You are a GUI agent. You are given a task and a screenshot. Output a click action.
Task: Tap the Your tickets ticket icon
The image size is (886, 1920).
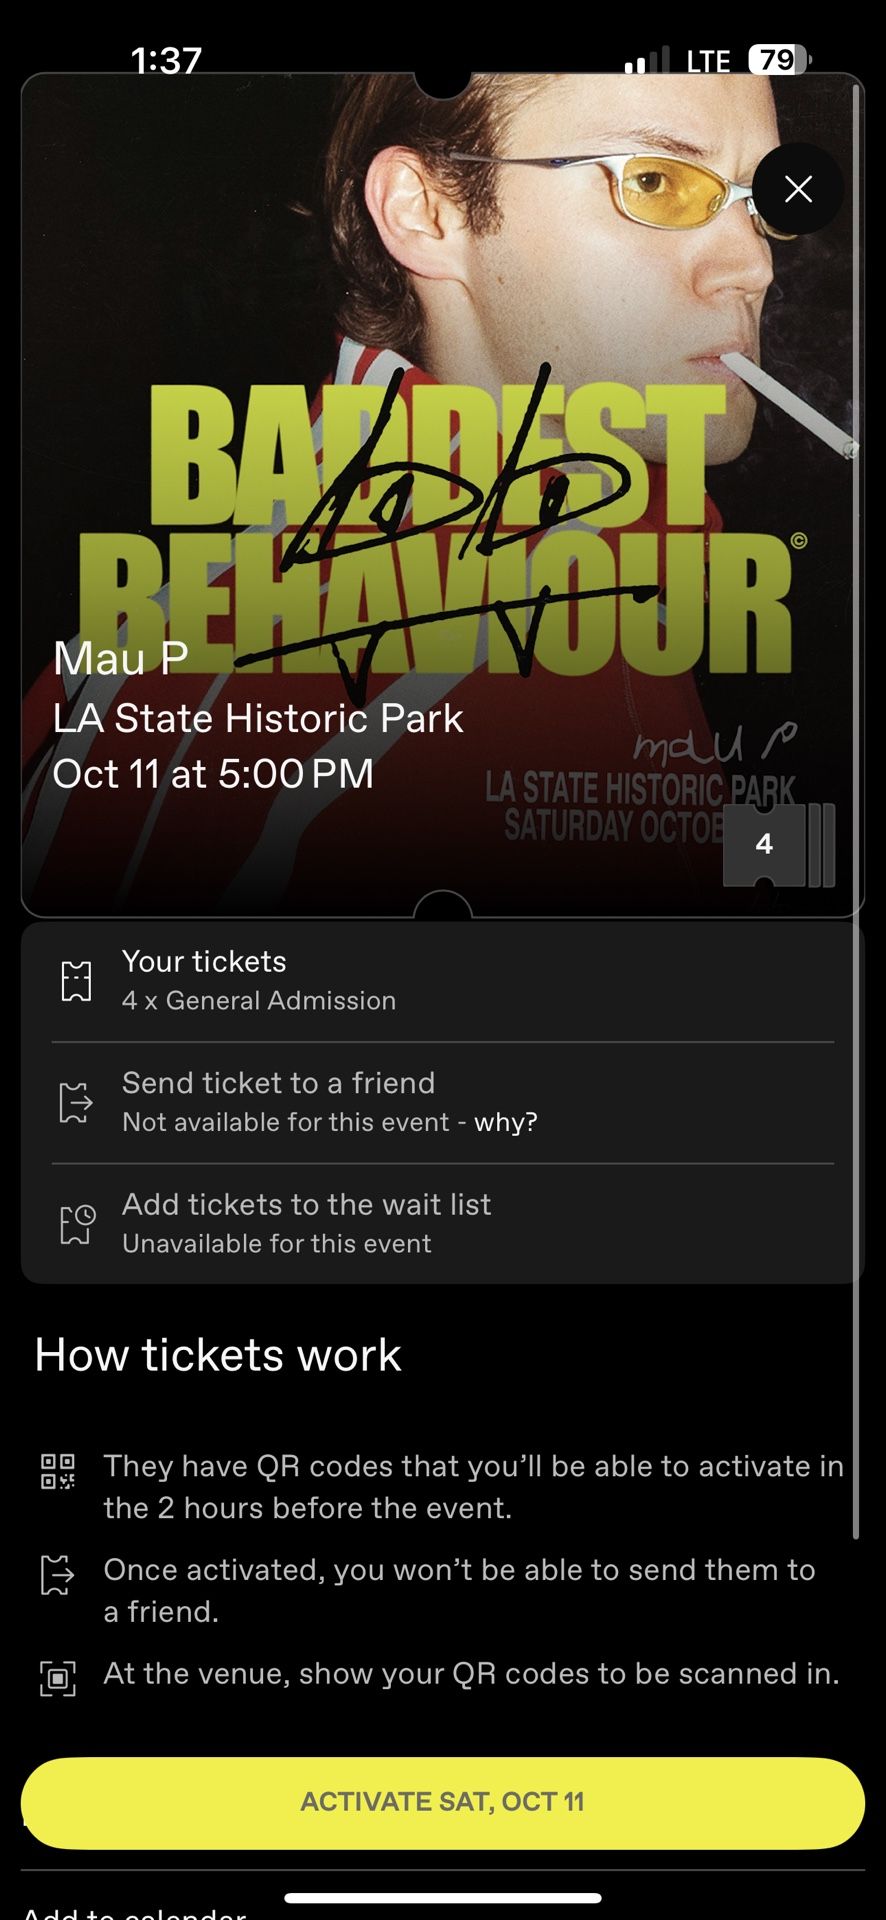pyautogui.click(x=77, y=981)
